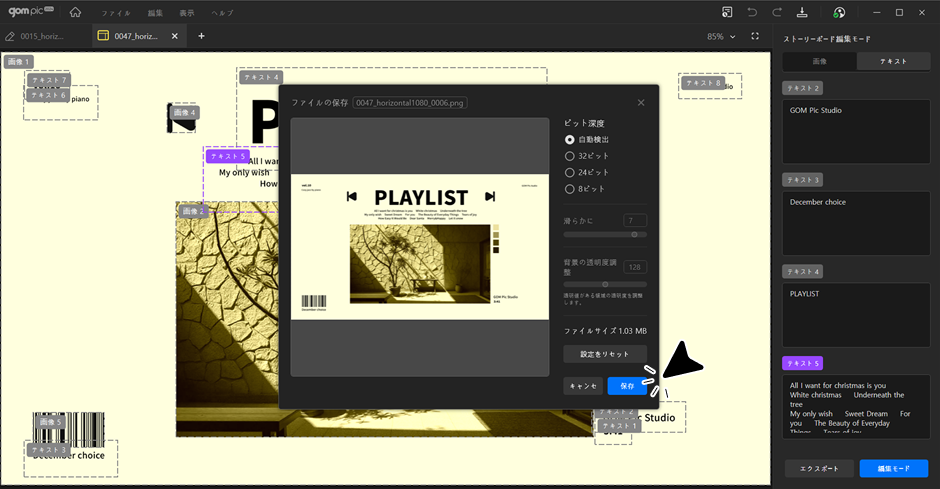This screenshot has width=940, height=489.
Task: Open the ファイル menu
Action: [x=116, y=13]
